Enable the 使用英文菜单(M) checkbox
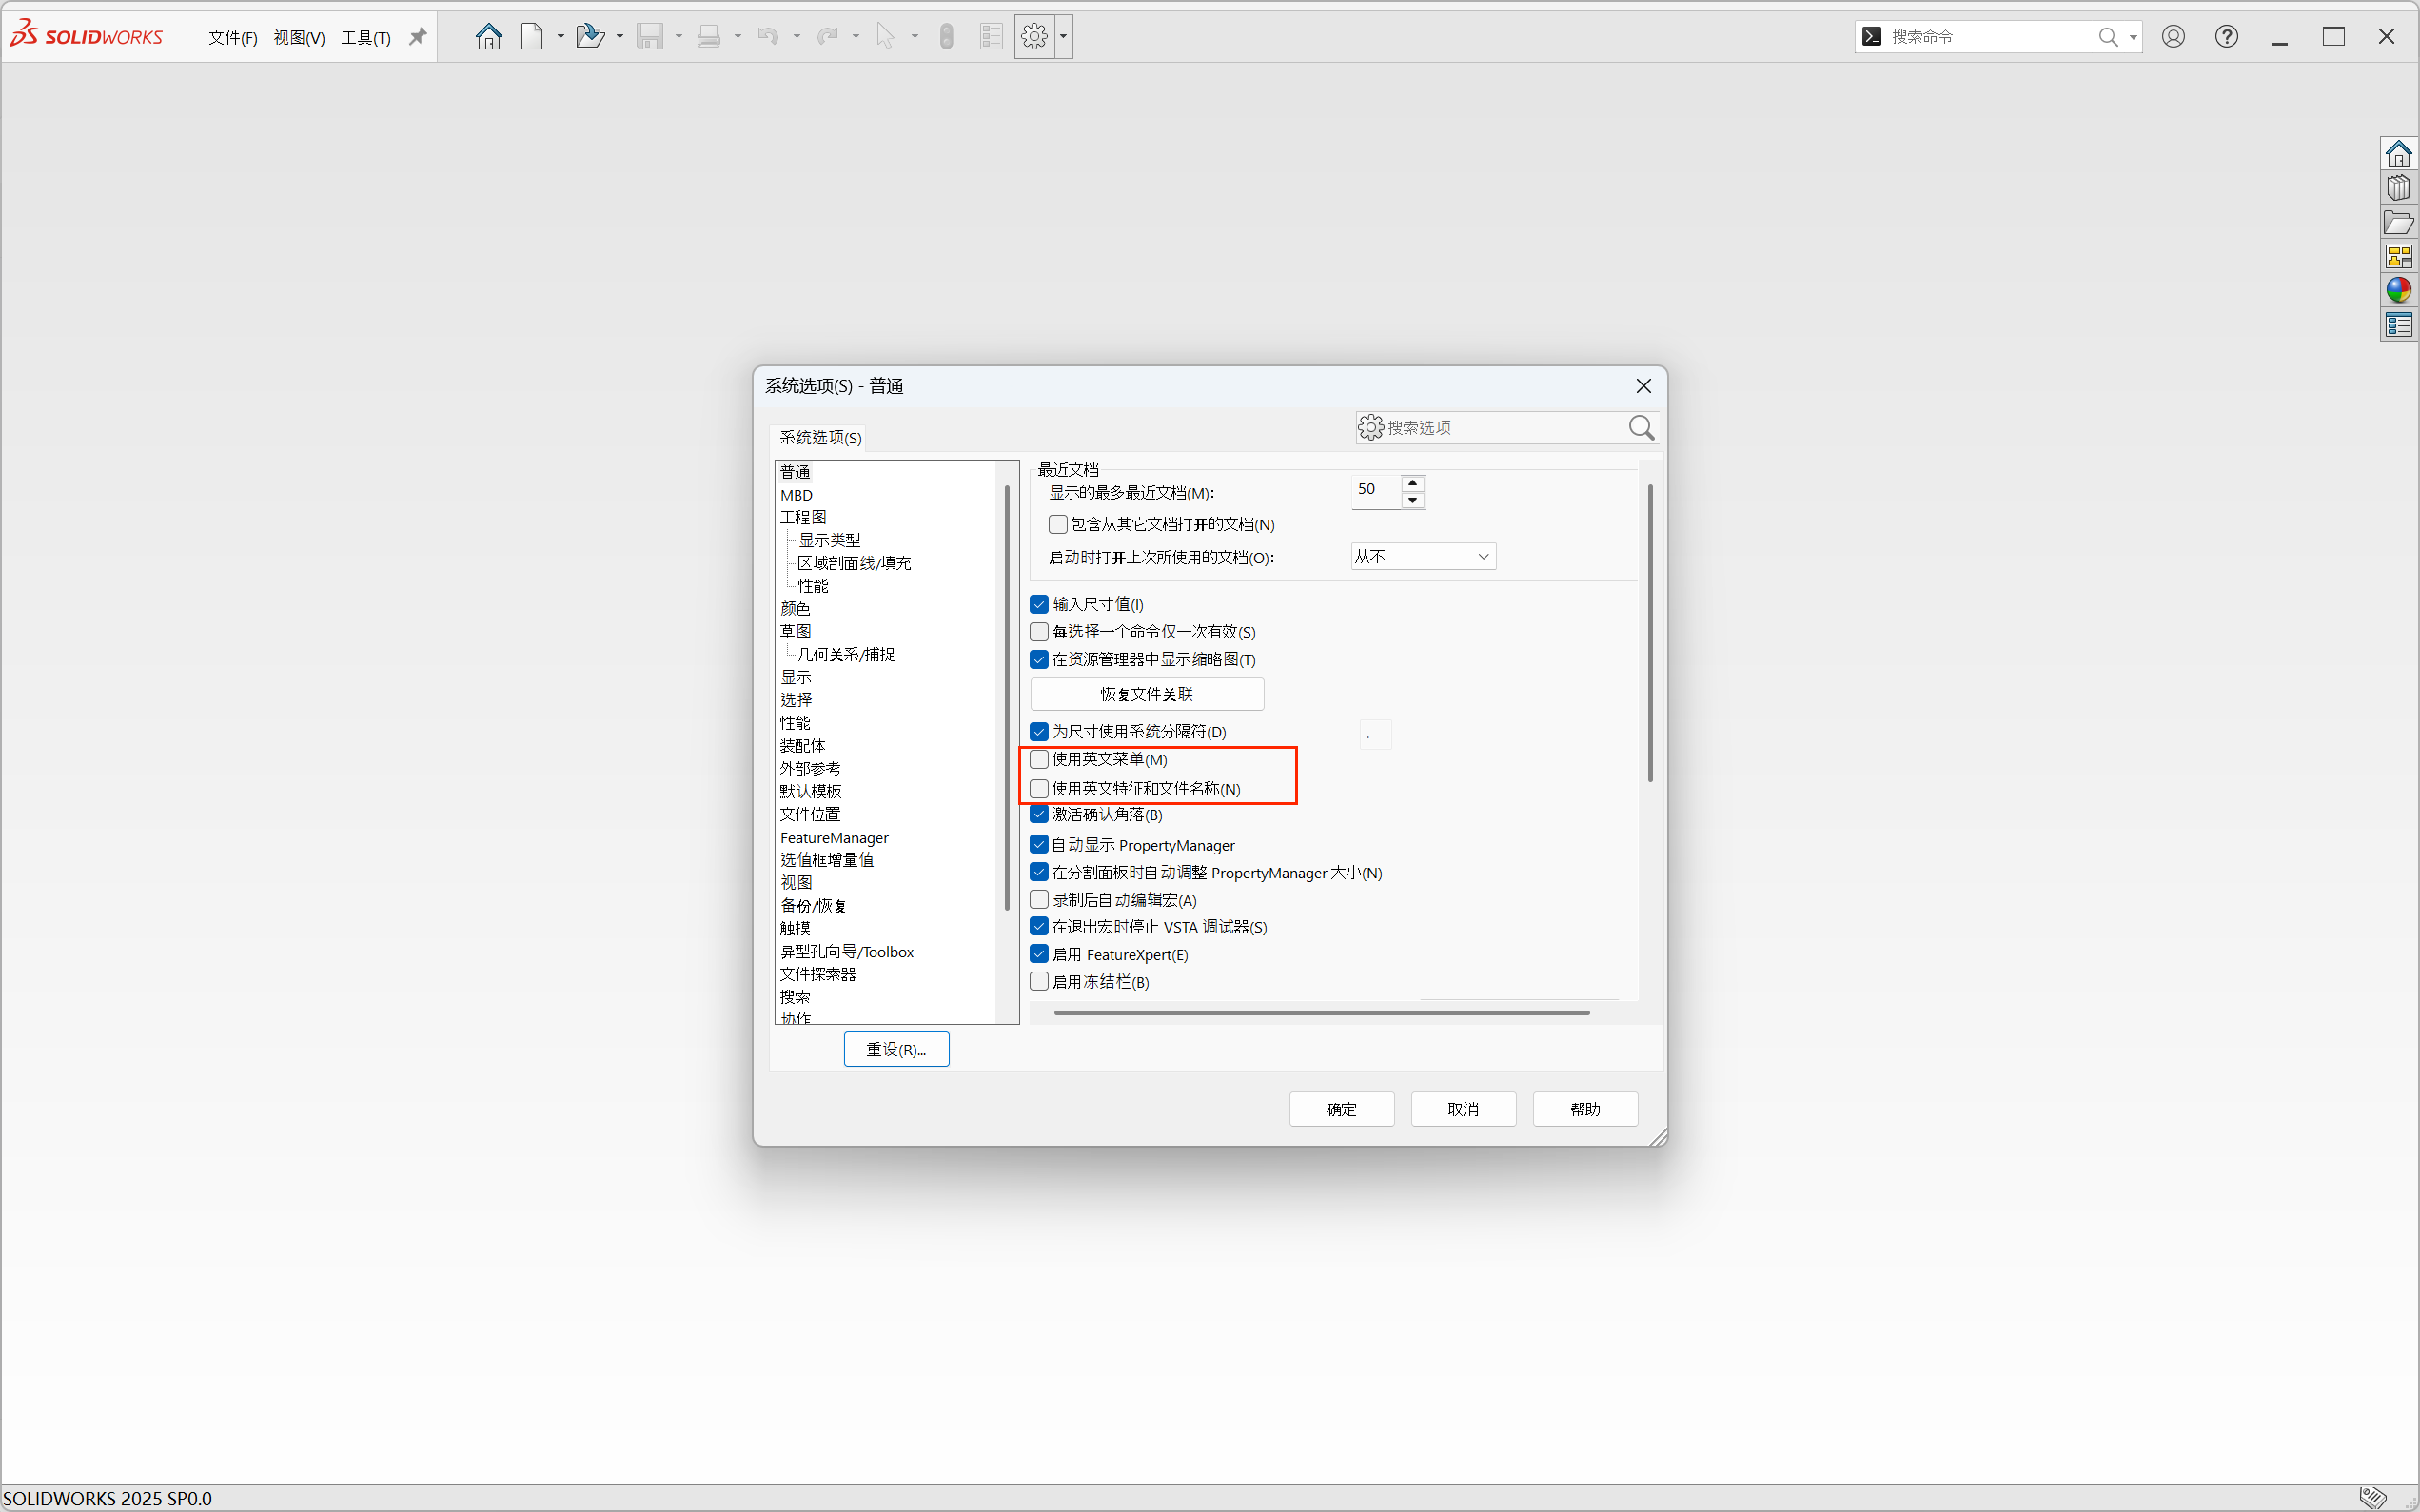Screen dimensions: 2420x1512 1039,759
